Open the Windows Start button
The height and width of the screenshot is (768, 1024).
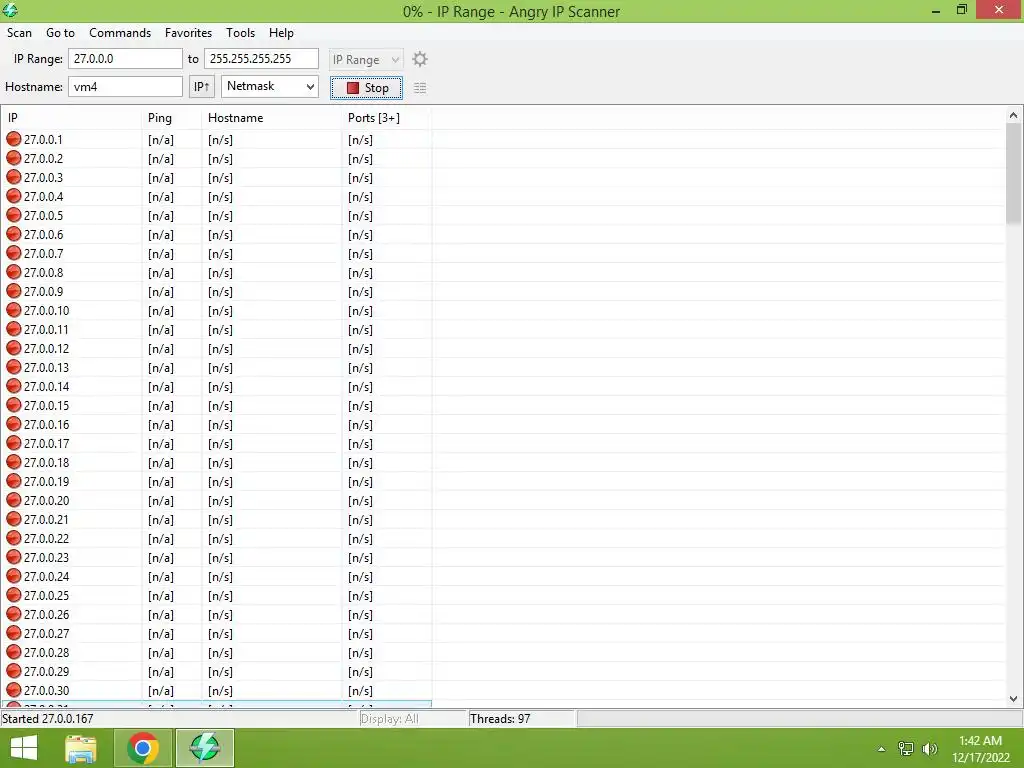[24, 748]
